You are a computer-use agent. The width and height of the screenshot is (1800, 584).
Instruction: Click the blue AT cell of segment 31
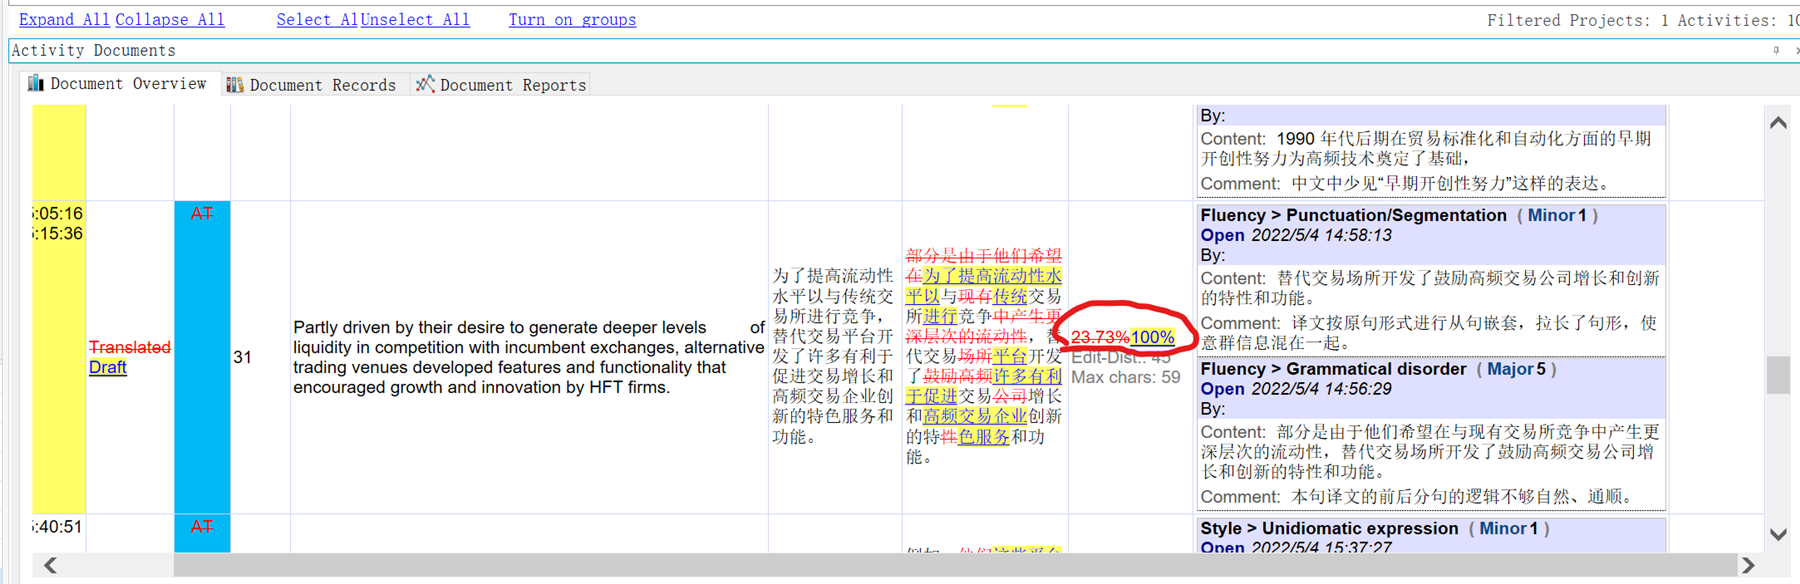[x=202, y=357]
